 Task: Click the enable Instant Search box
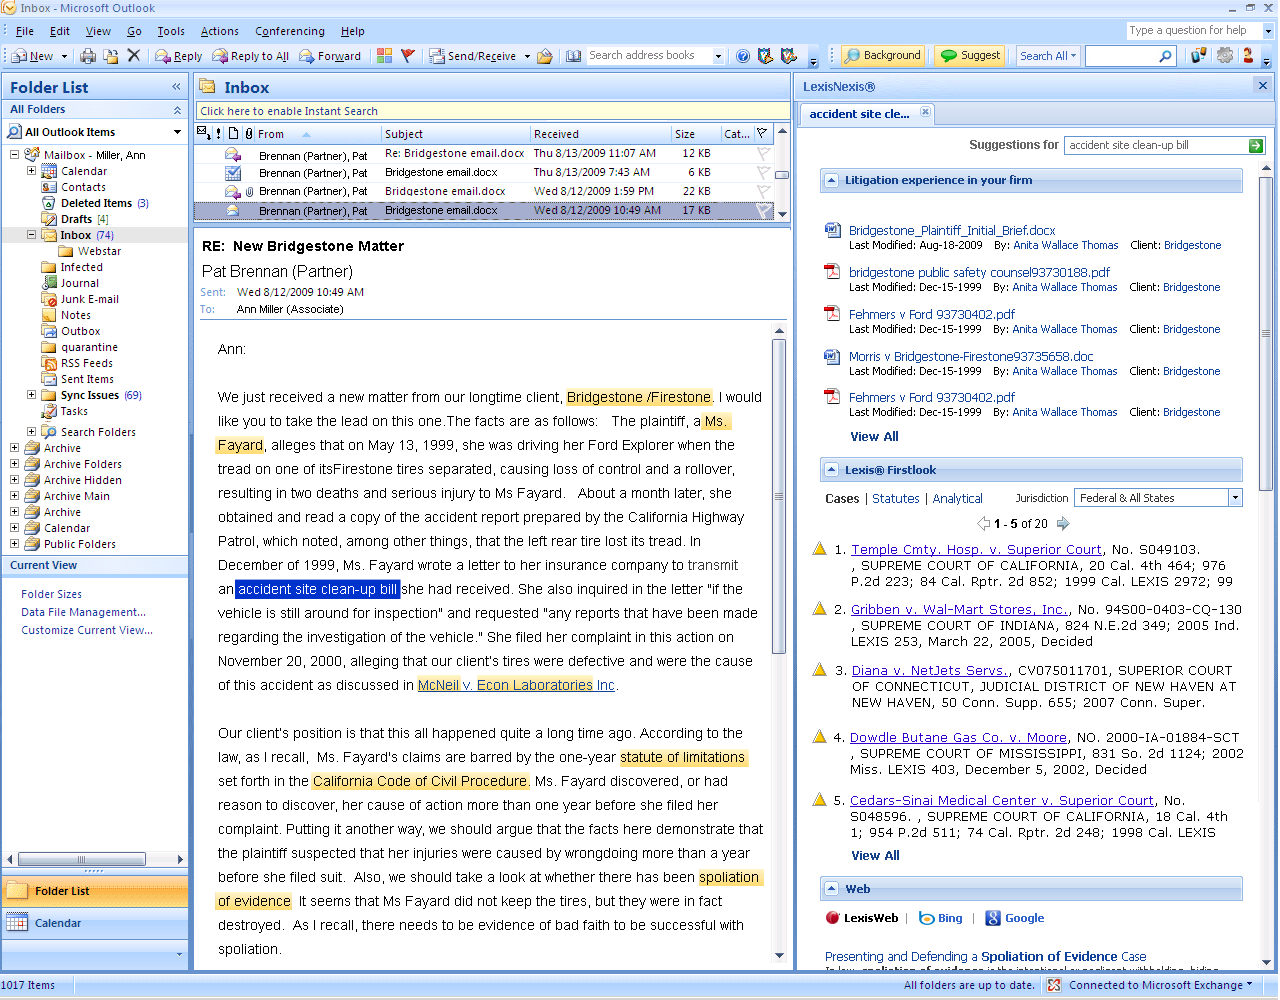coord(493,111)
